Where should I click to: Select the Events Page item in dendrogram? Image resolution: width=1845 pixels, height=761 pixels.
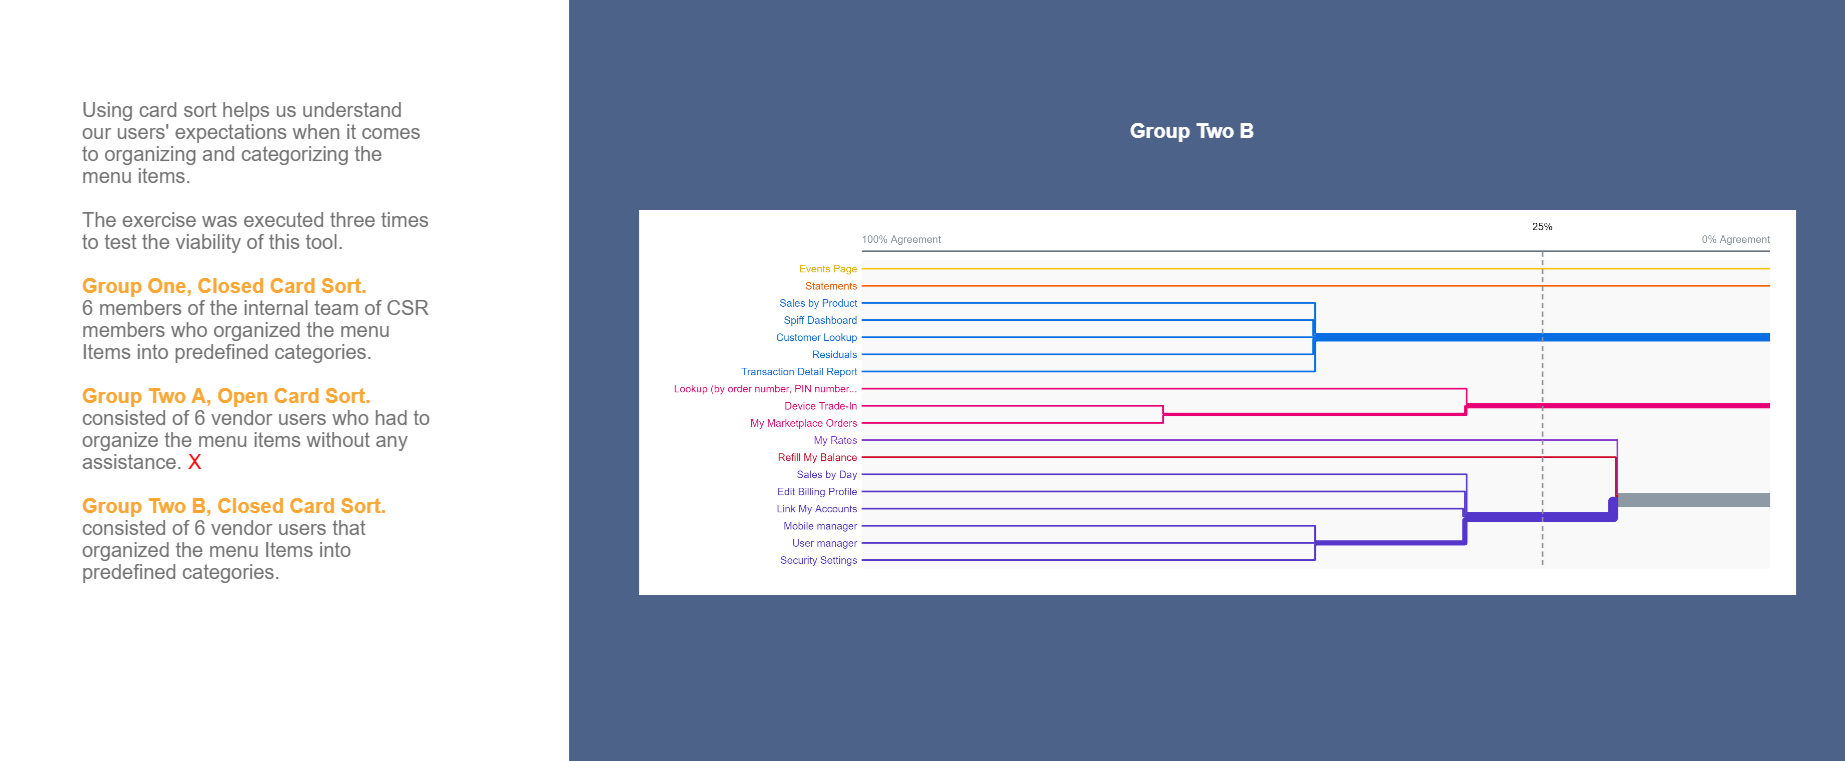coord(827,269)
